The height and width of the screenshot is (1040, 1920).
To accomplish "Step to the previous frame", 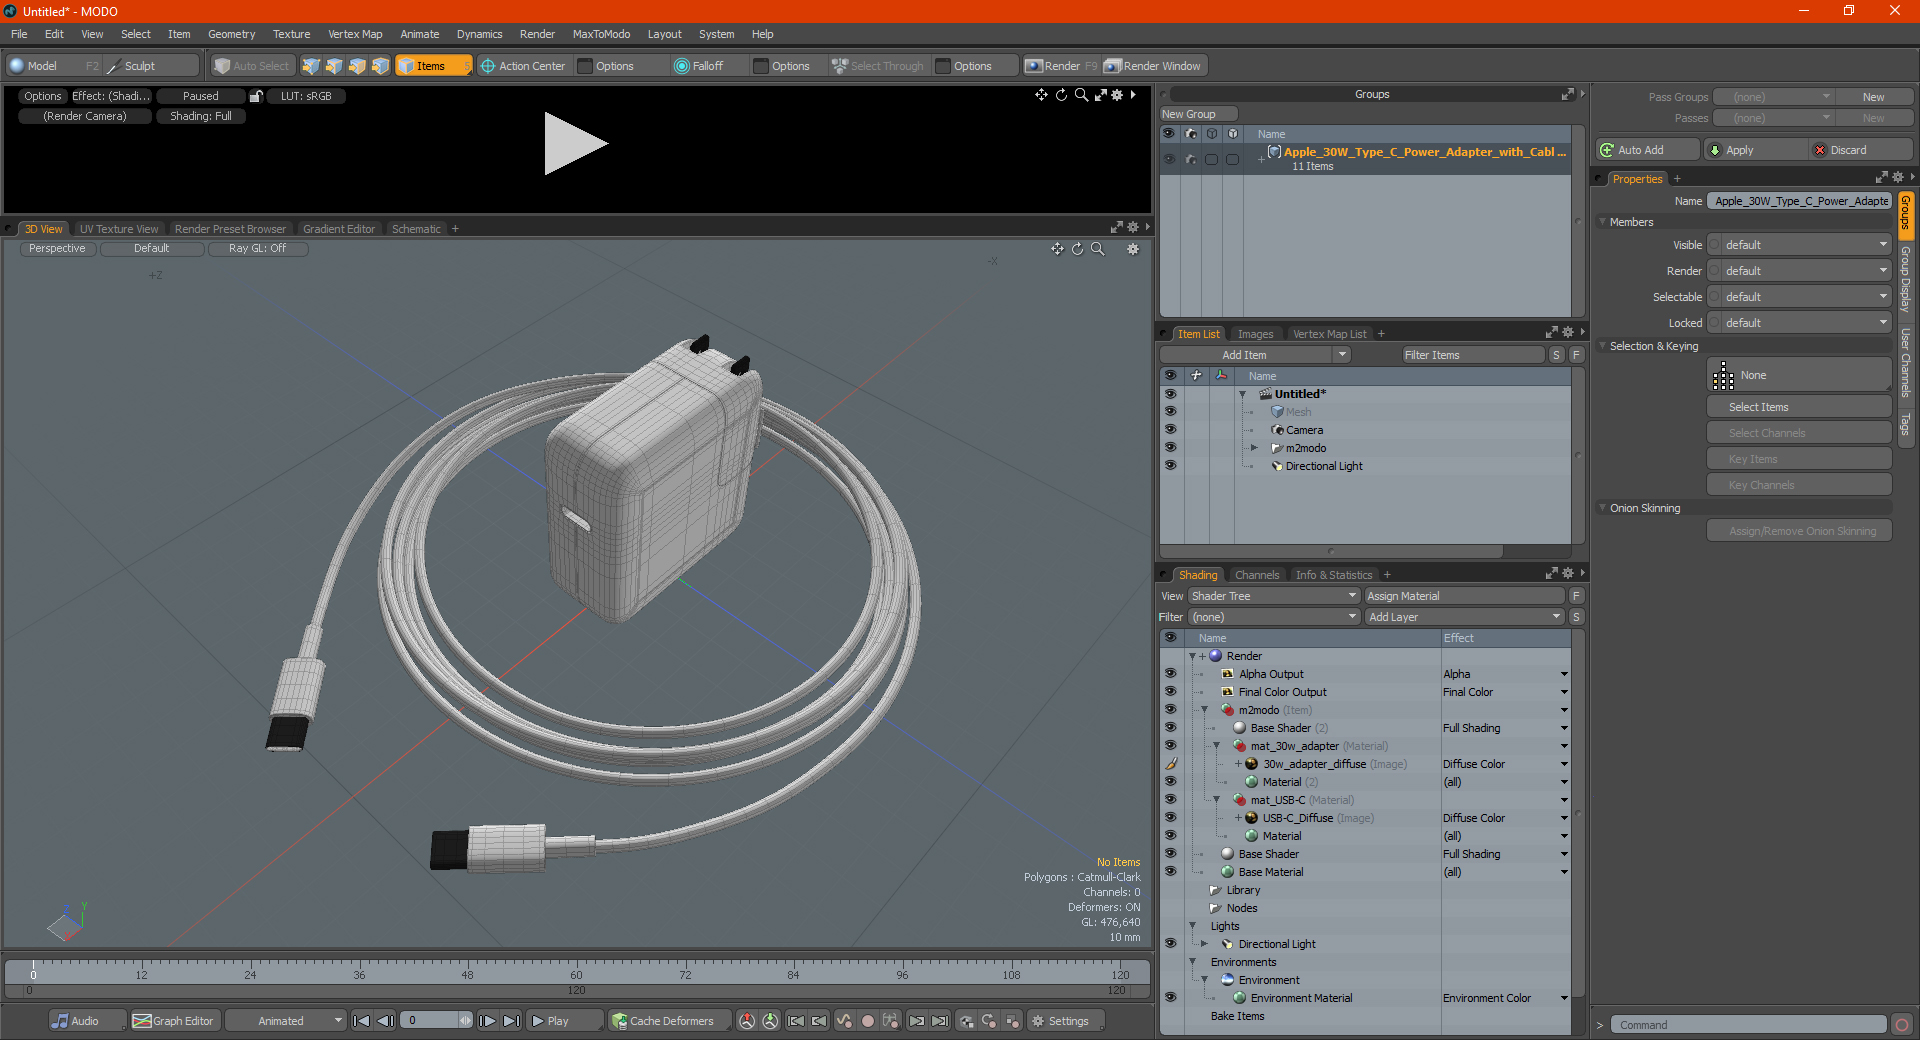I will 385,1021.
